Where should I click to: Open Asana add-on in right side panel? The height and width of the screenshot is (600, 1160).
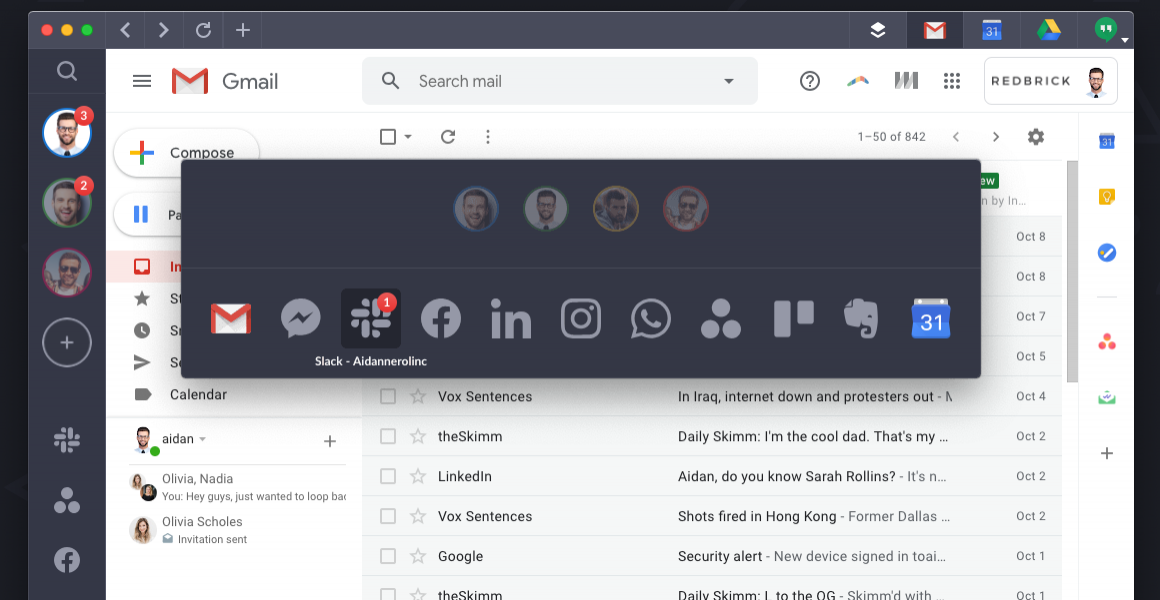point(1107,342)
